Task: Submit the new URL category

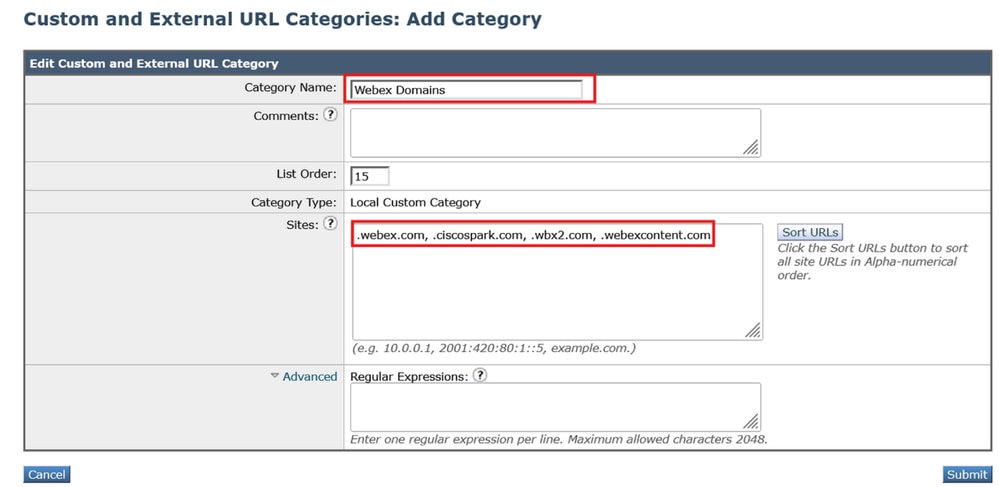Action: (x=966, y=475)
